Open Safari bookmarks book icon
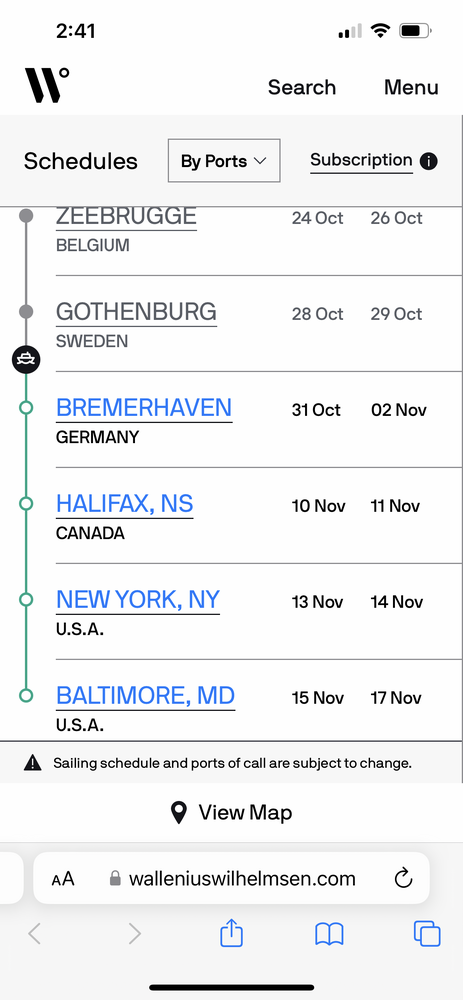This screenshot has height=1000, width=463. point(329,934)
